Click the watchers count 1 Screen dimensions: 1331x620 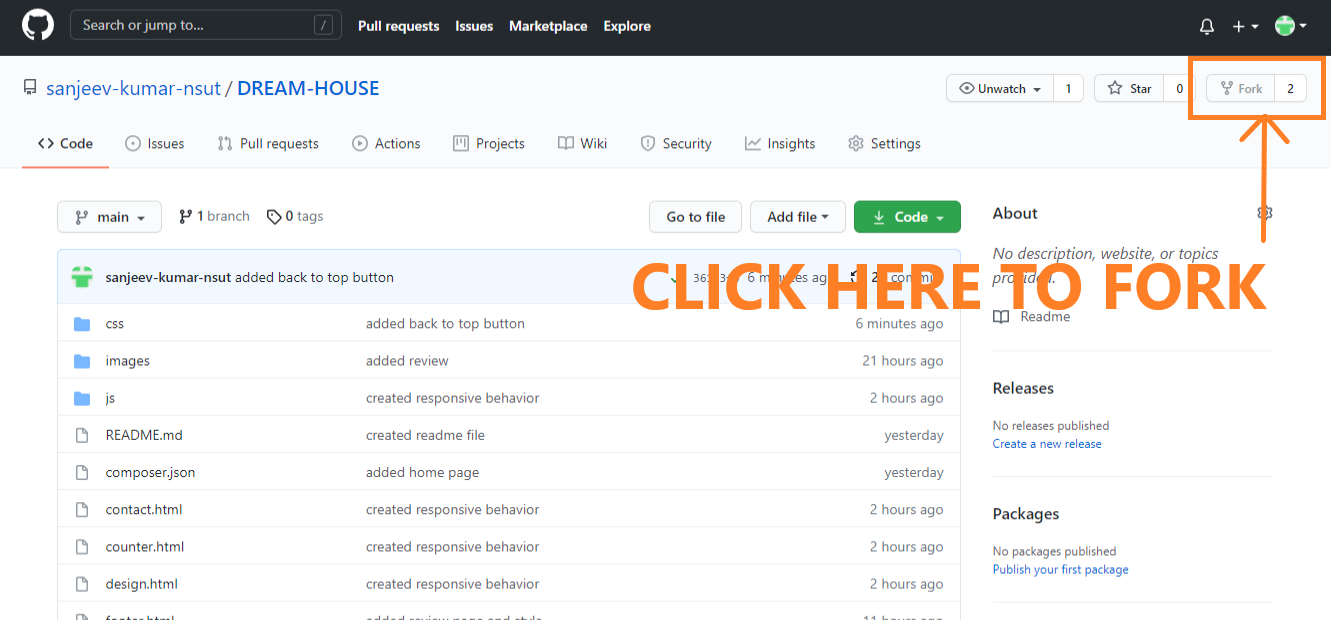pos(1068,89)
